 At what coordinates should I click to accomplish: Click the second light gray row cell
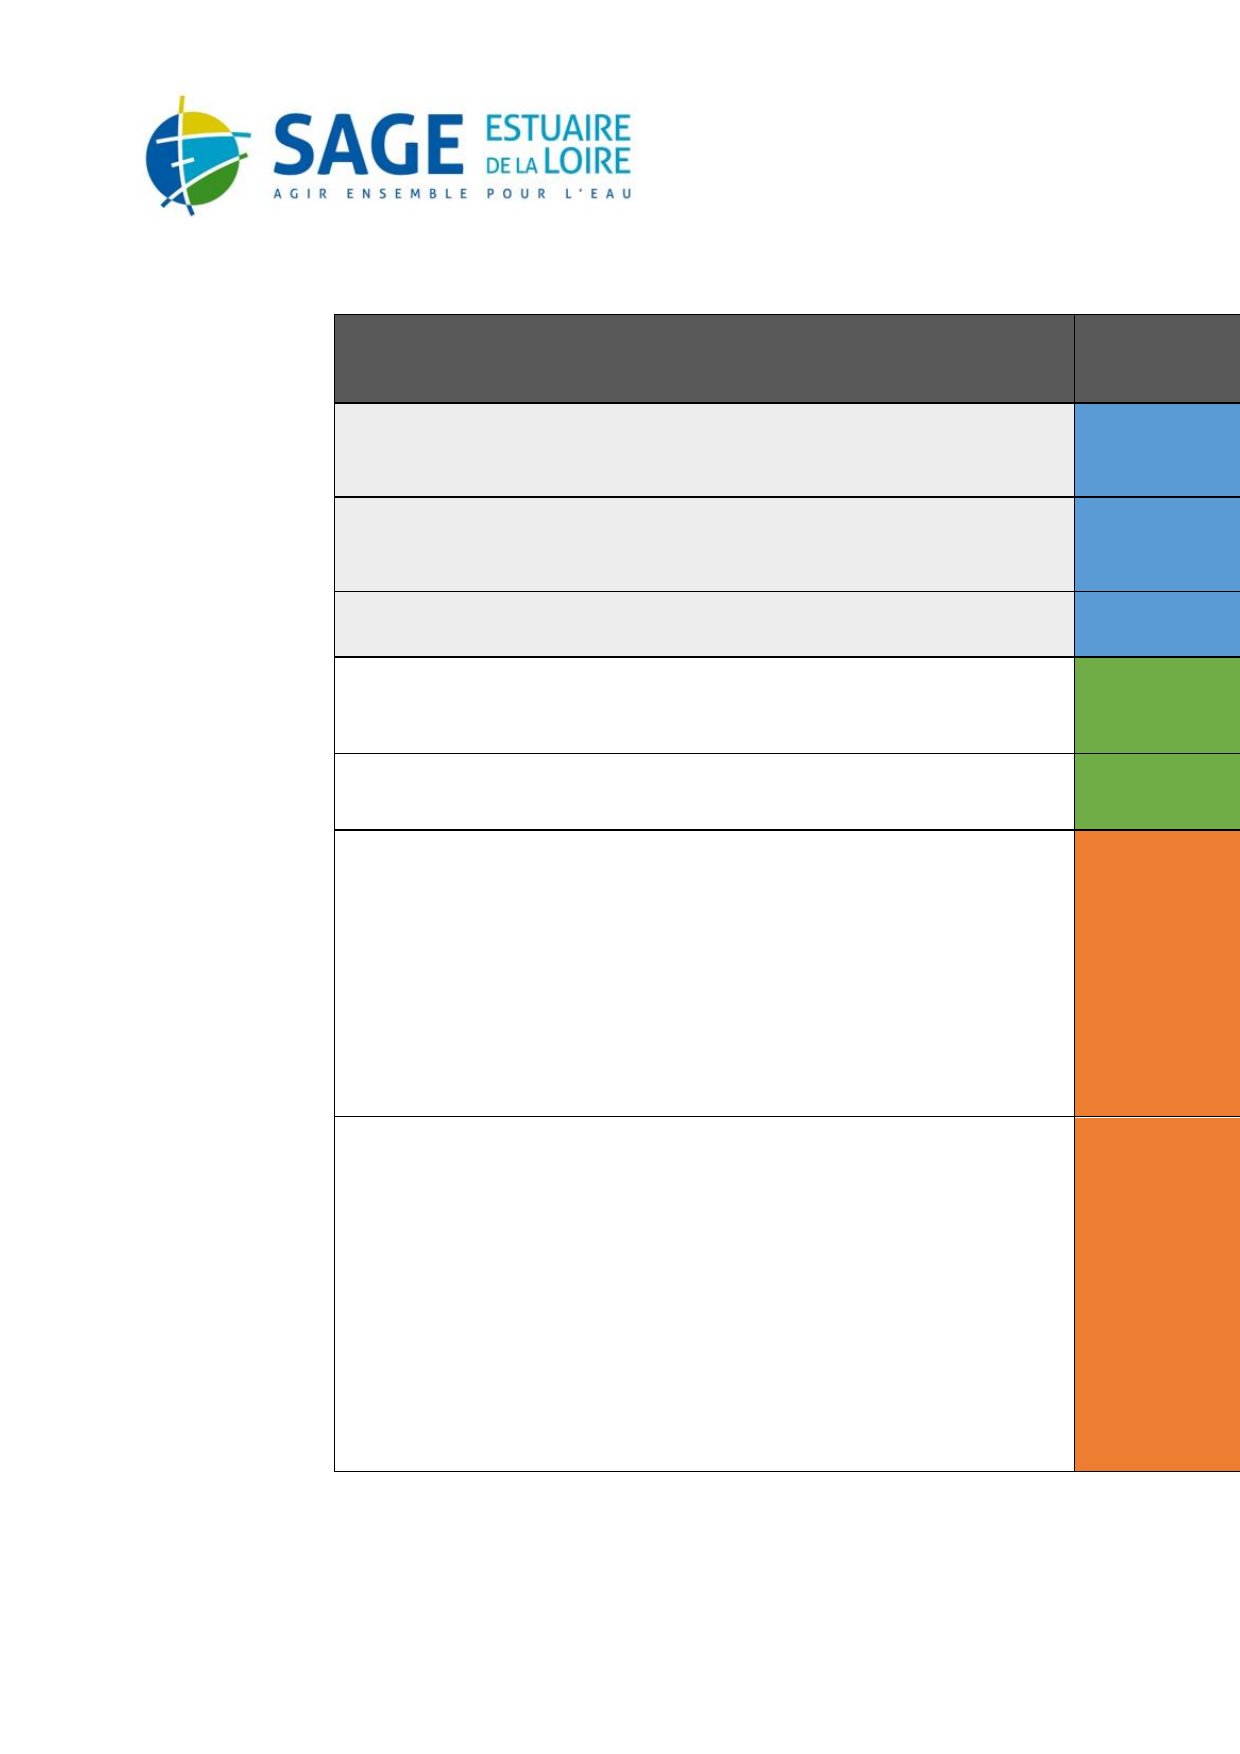tap(704, 544)
